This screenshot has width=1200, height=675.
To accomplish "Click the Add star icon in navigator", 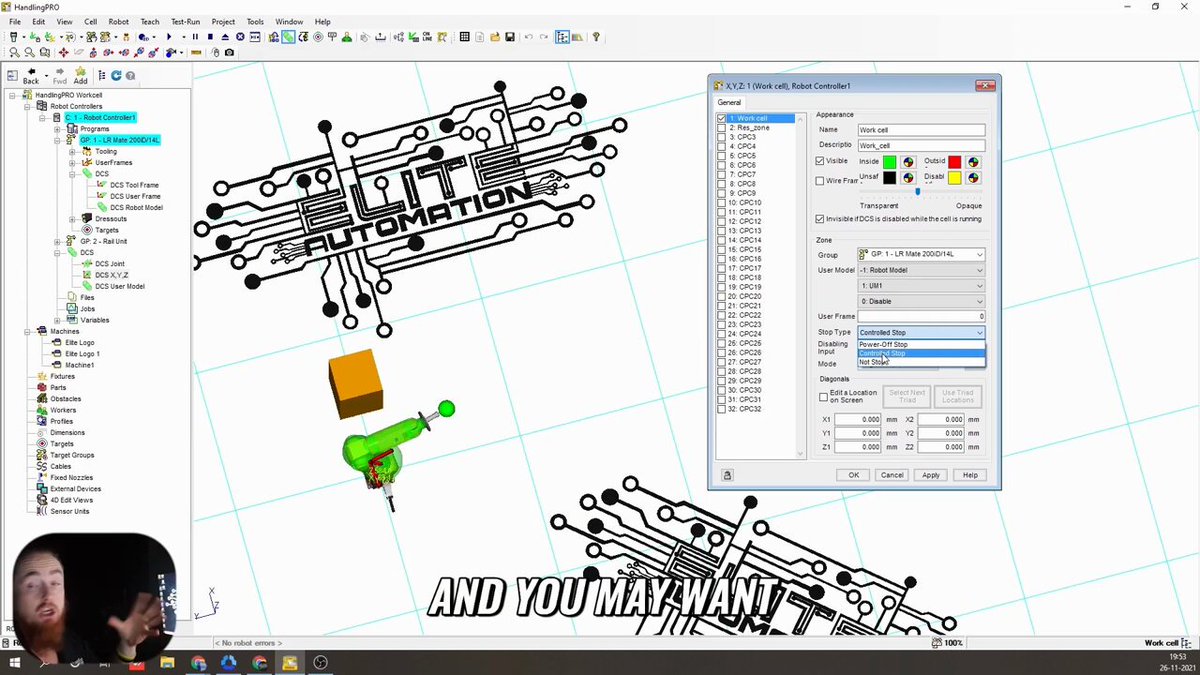I will point(80,75).
